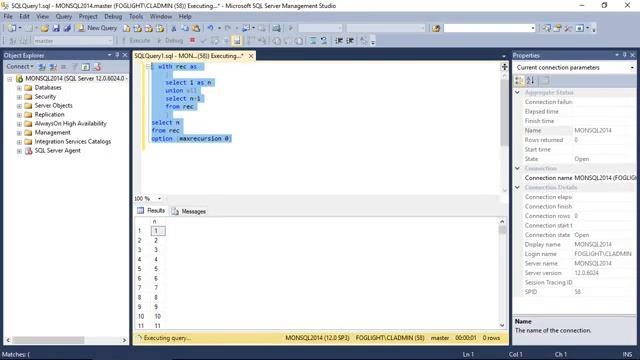Collapse the MONSQL2014 server node

click(x=9, y=79)
